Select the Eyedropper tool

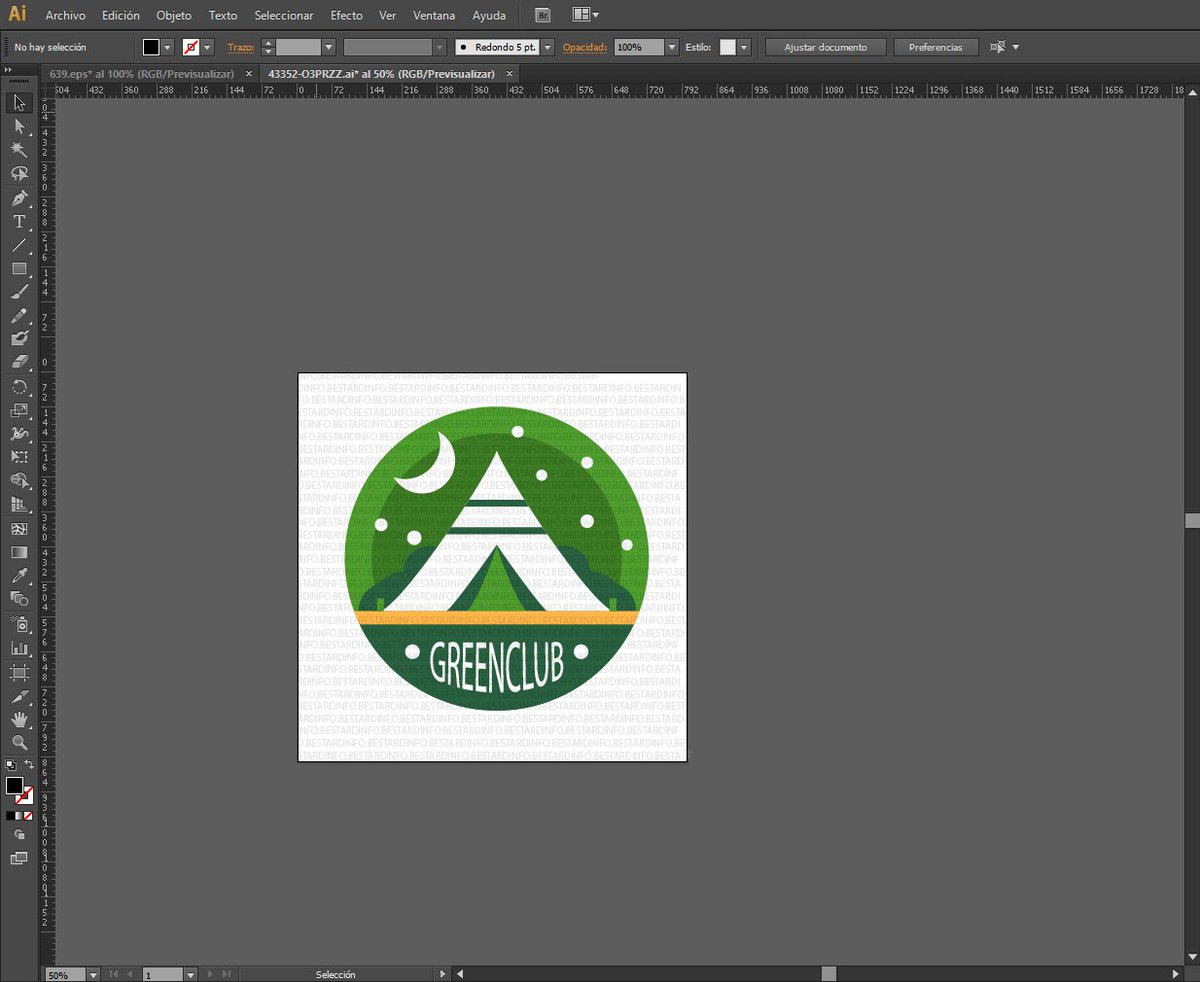pos(19,576)
